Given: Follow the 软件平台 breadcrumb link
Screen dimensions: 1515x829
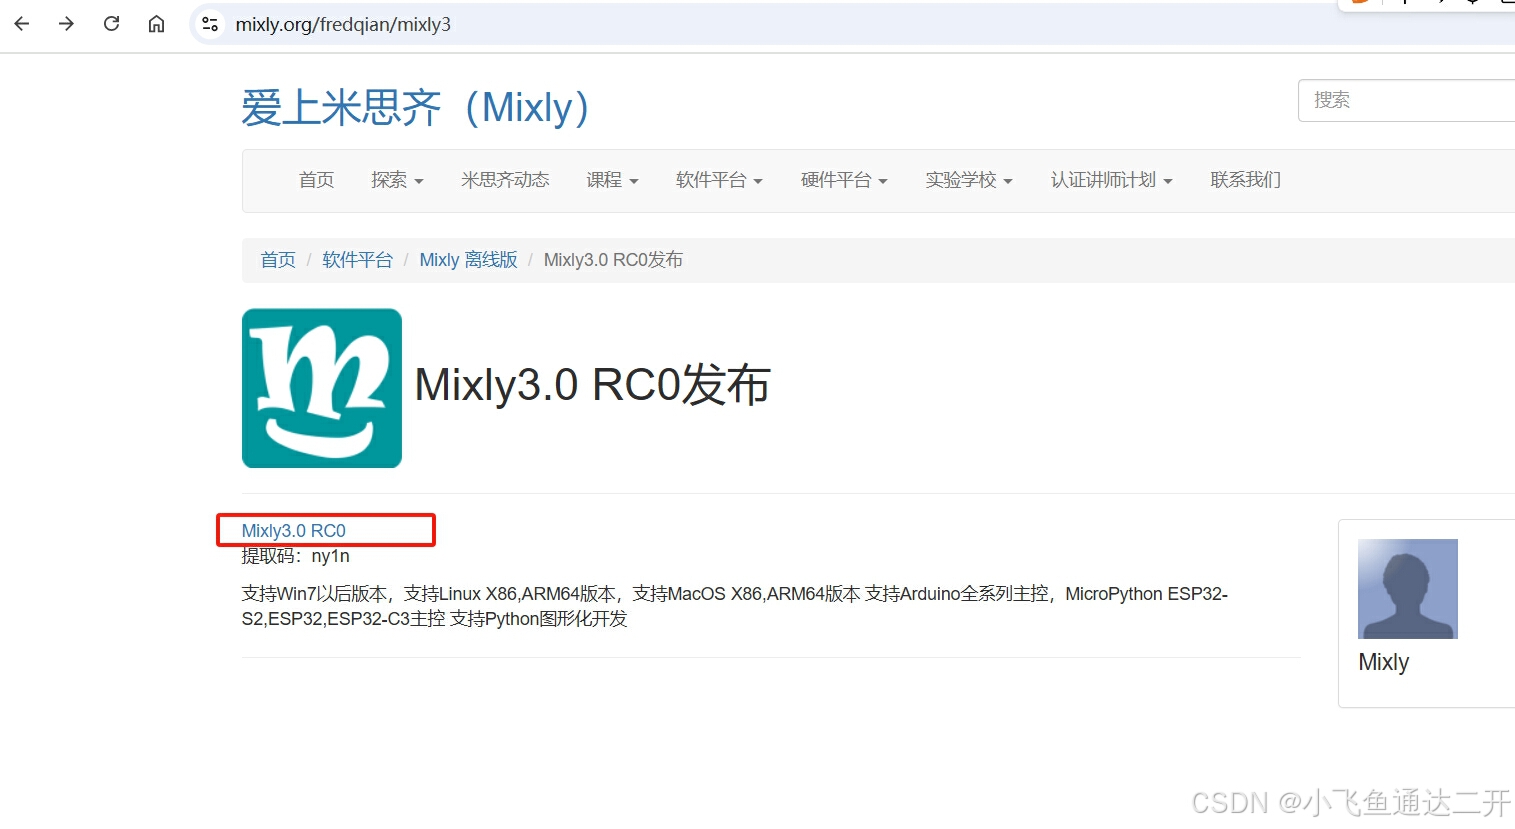Looking at the screenshot, I should (x=357, y=260).
